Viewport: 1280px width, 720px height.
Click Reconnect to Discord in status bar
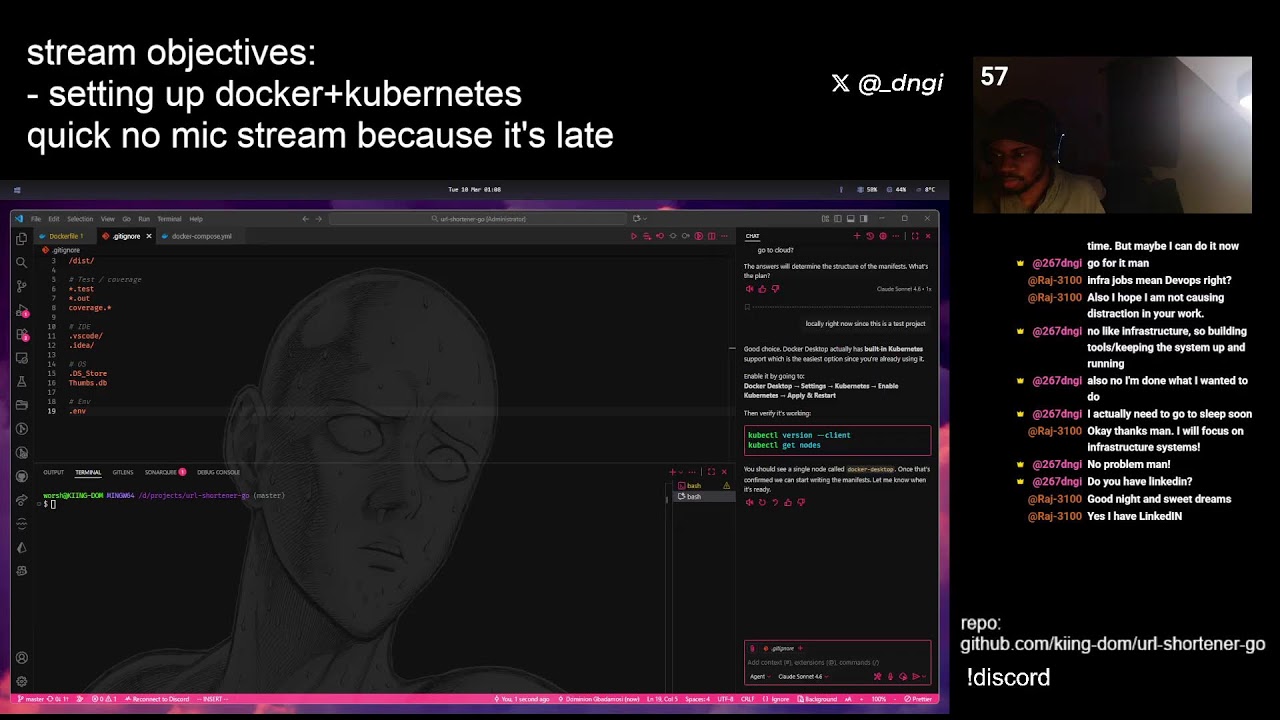157,699
